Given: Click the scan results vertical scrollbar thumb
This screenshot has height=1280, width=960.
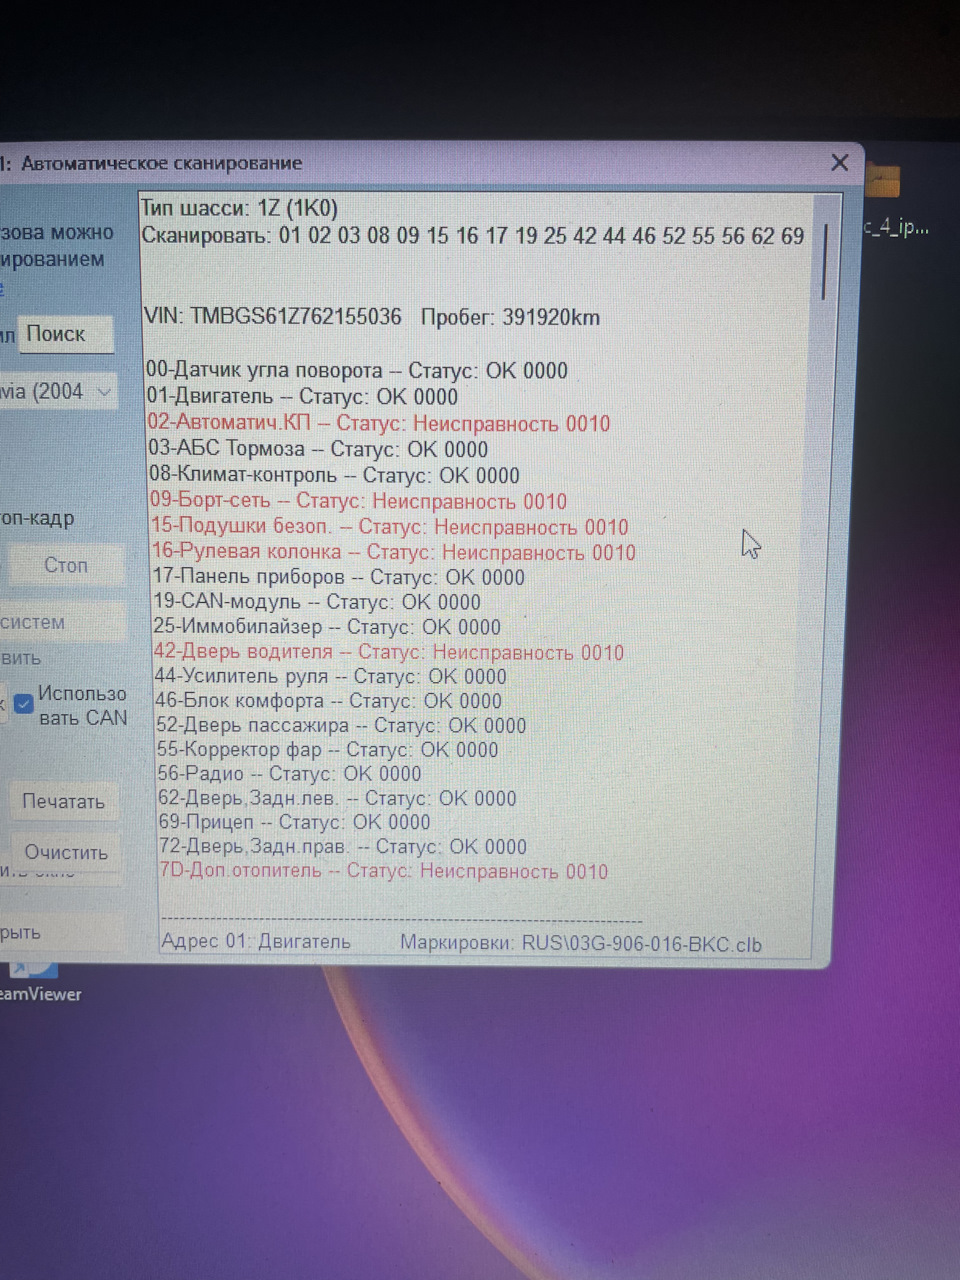Looking at the screenshot, I should coord(825,262).
